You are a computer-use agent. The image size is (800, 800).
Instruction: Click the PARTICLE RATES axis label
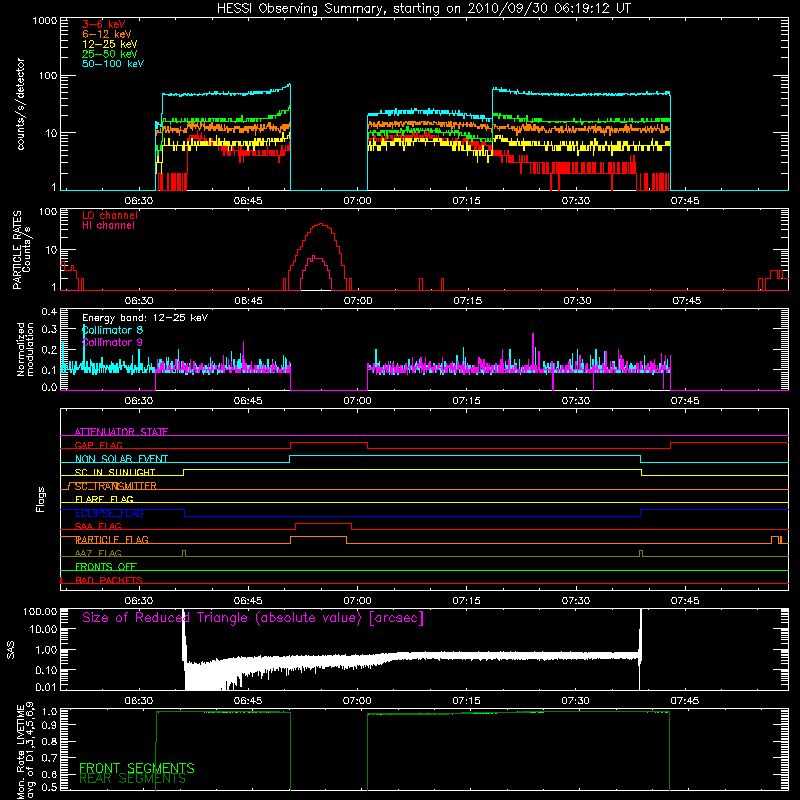click(17, 250)
